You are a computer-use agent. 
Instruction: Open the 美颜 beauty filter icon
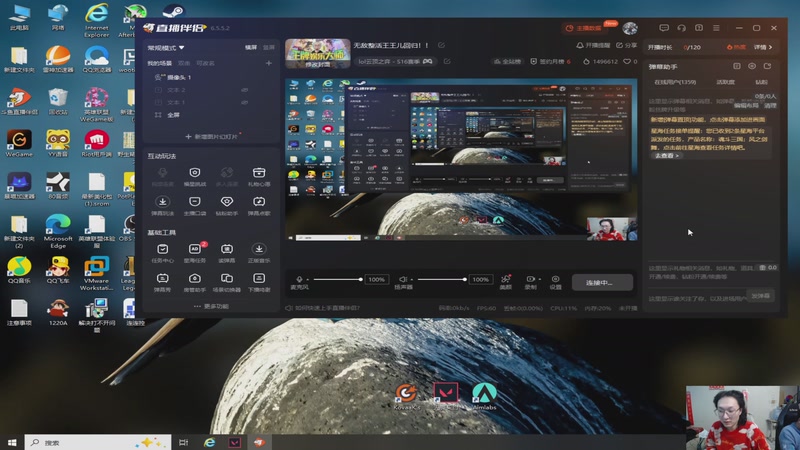(506, 282)
